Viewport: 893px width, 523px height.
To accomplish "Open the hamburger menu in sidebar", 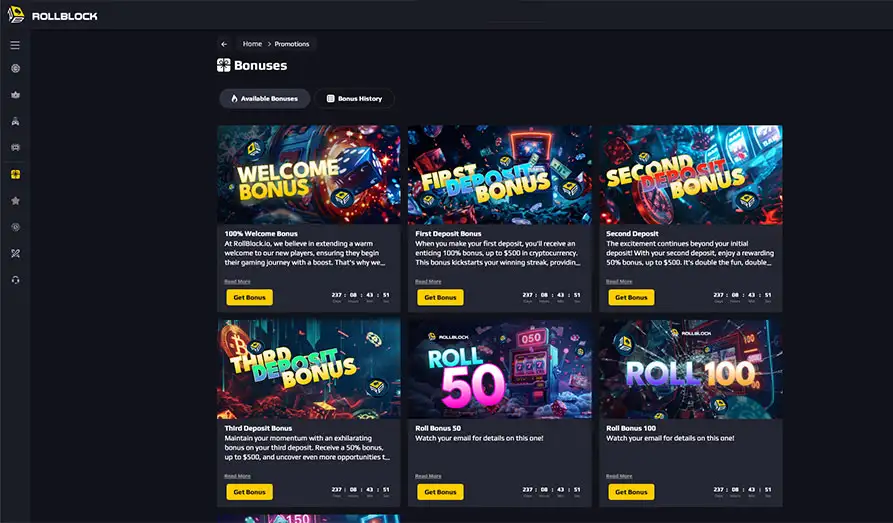I will [15, 45].
